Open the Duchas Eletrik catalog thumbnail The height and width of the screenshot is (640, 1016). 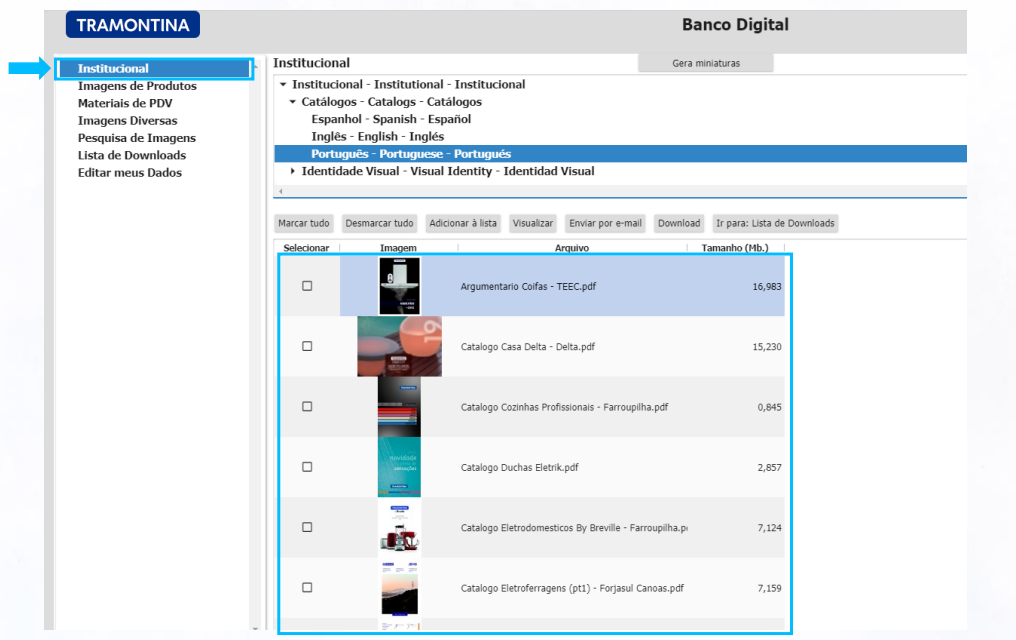pyautogui.click(x=399, y=467)
